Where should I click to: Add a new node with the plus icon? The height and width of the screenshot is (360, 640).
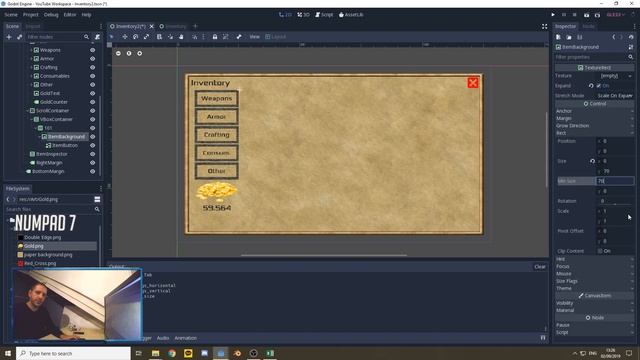pyautogui.click(x=9, y=37)
